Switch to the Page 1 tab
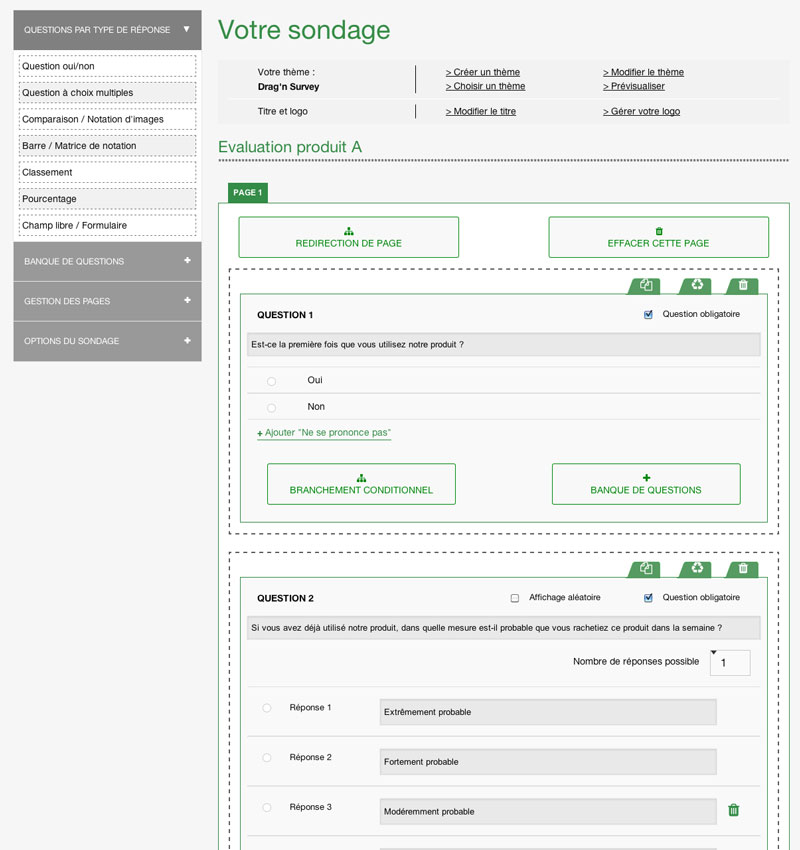 (247, 193)
